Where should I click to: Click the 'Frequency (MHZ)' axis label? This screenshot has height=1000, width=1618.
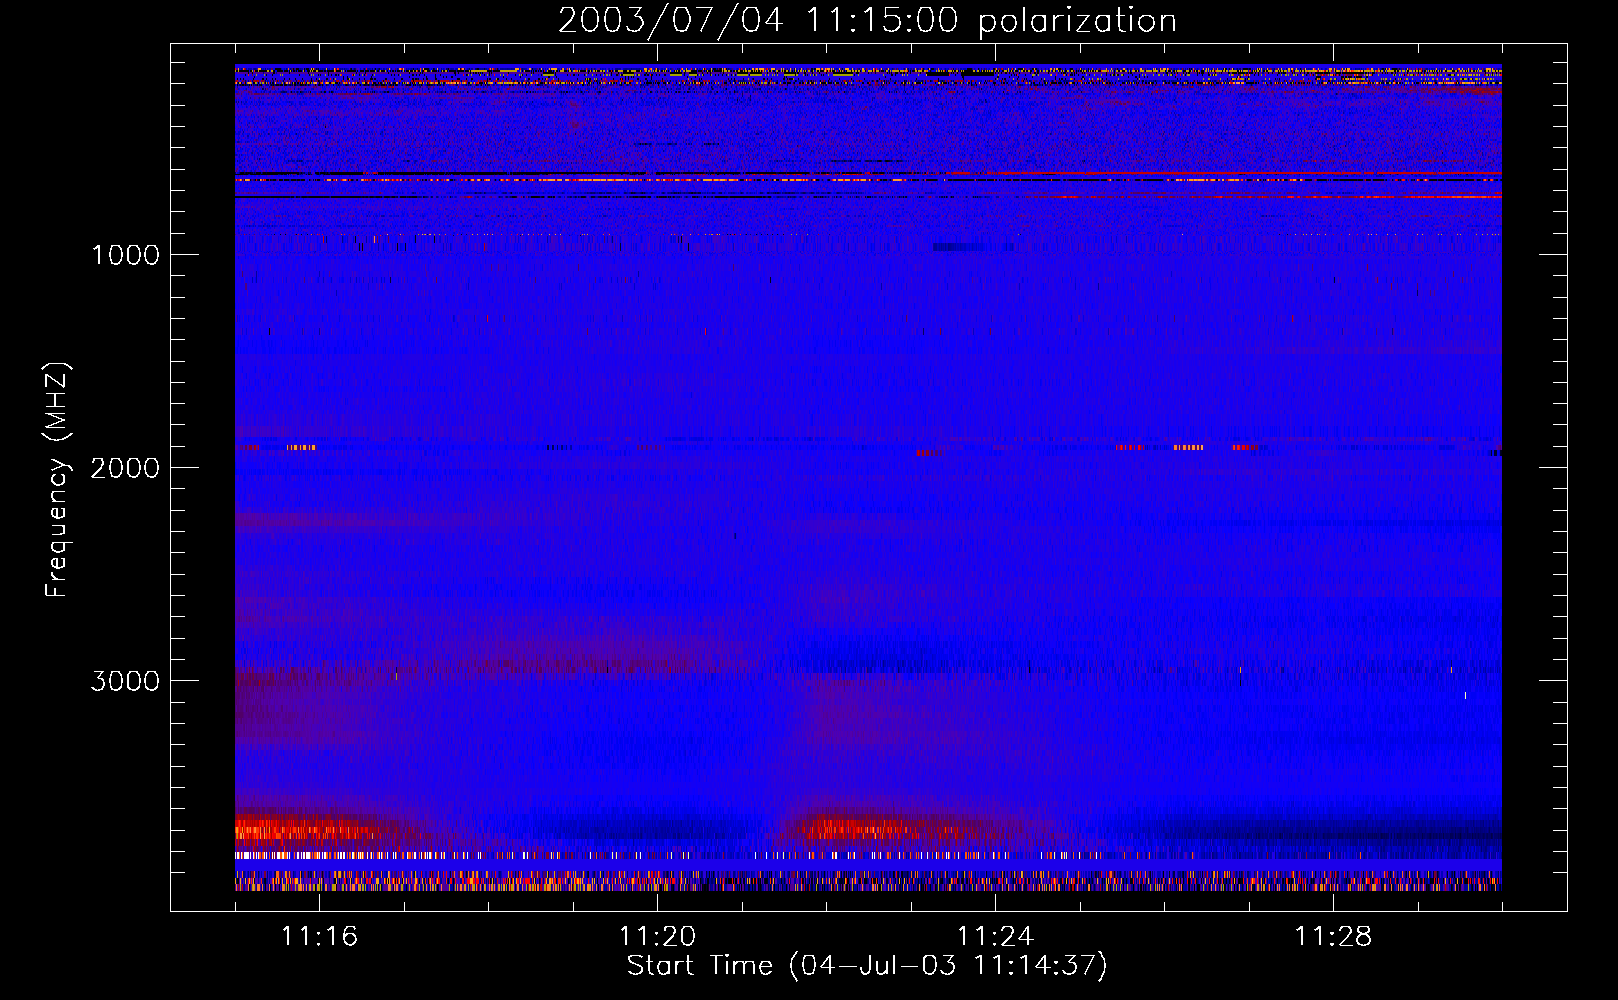tap(58, 480)
